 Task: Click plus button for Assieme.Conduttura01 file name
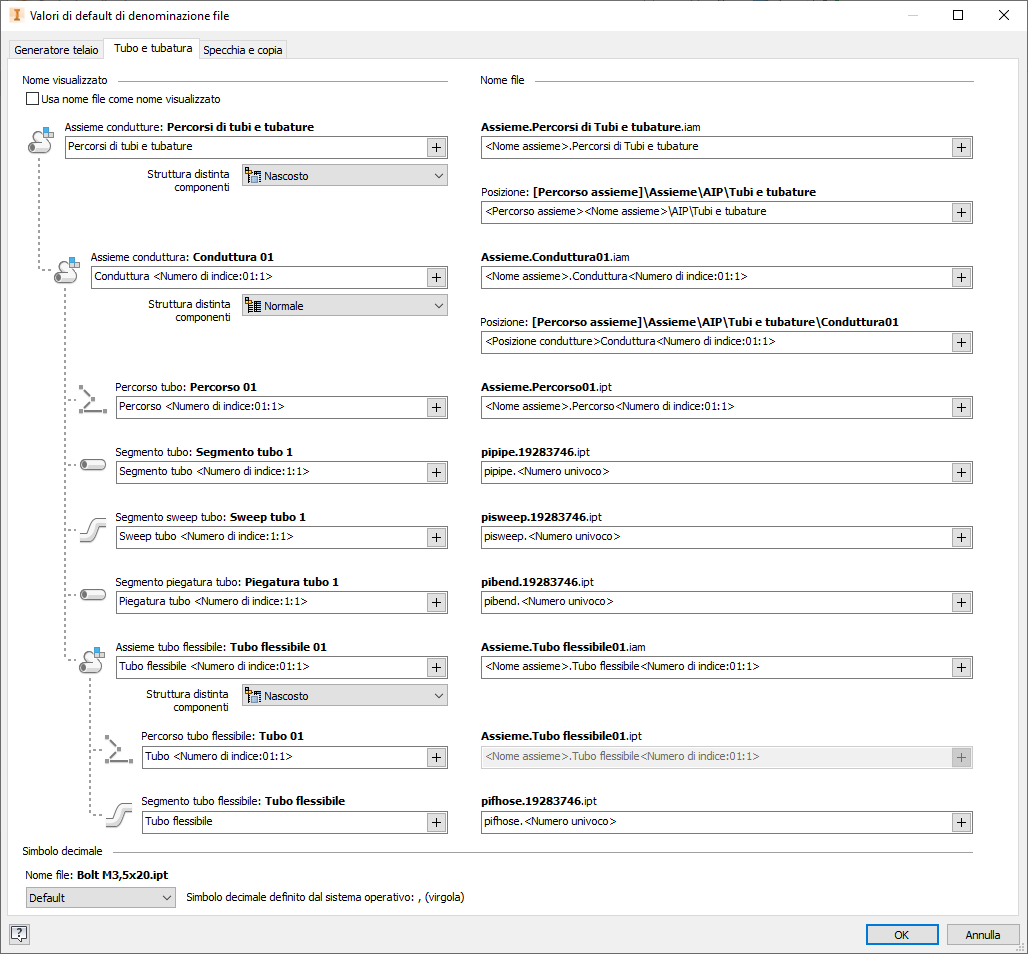[961, 277]
